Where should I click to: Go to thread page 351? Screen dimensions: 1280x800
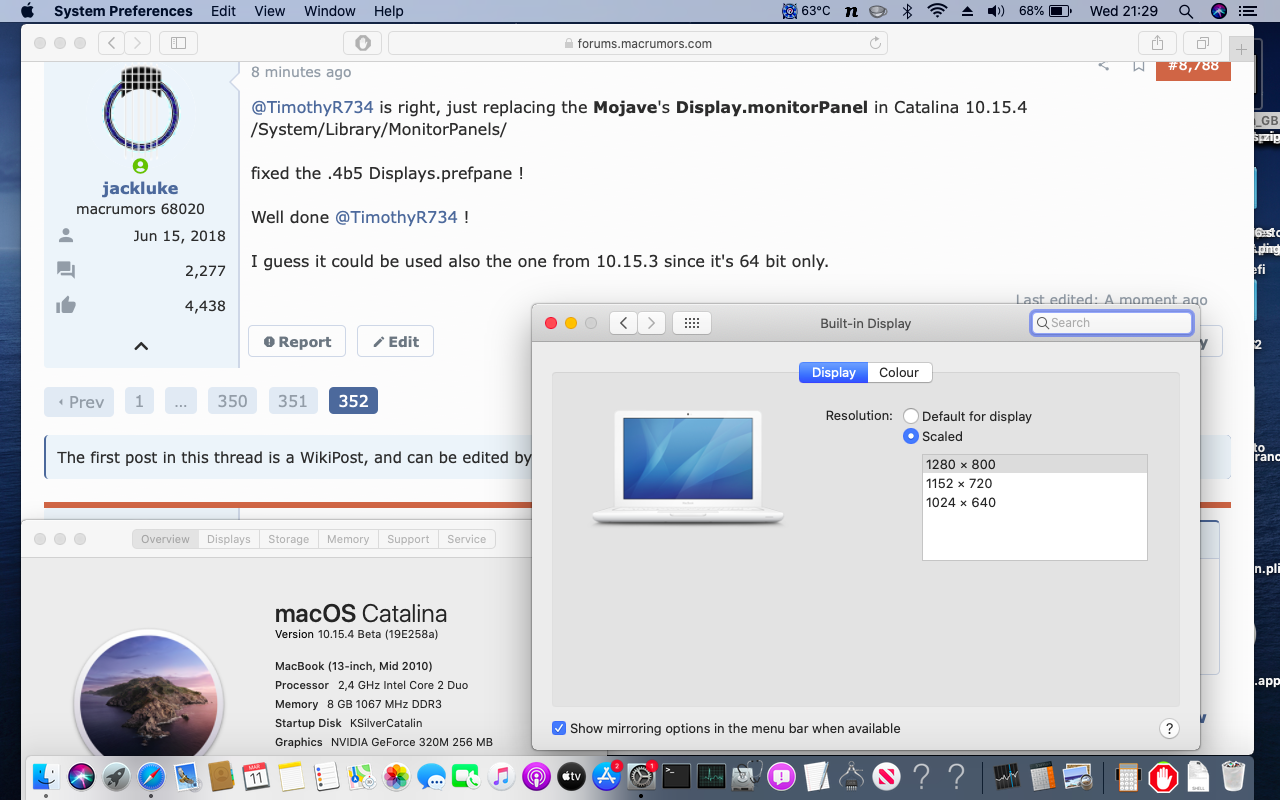coord(293,401)
